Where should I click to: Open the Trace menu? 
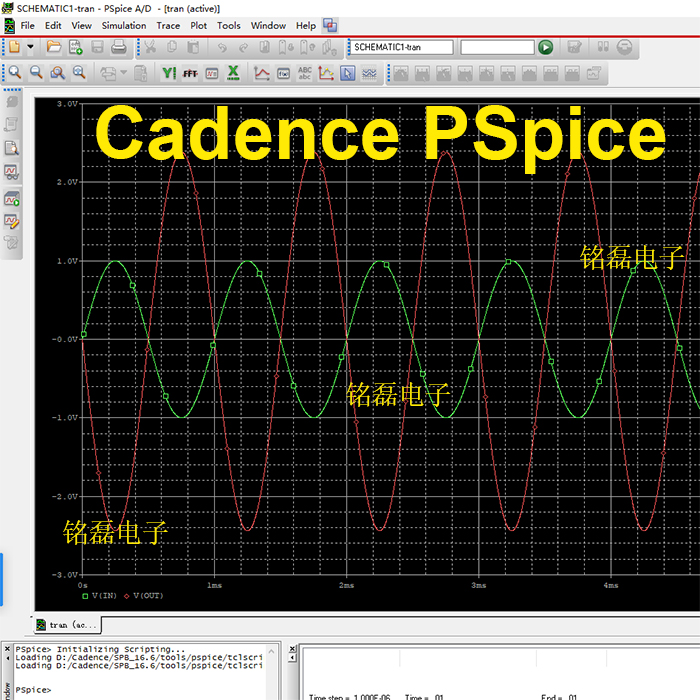168,26
